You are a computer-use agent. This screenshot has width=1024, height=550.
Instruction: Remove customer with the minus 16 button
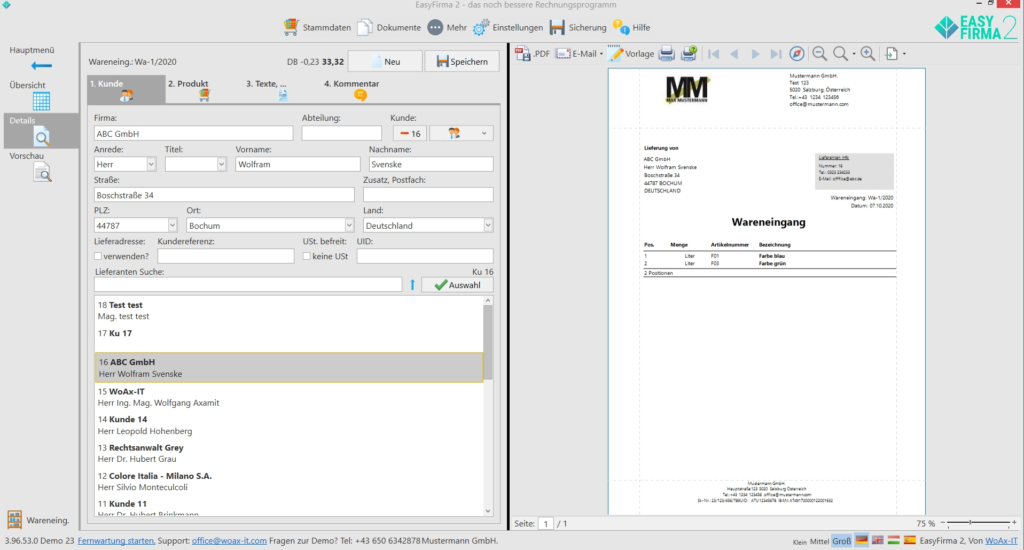tap(409, 133)
